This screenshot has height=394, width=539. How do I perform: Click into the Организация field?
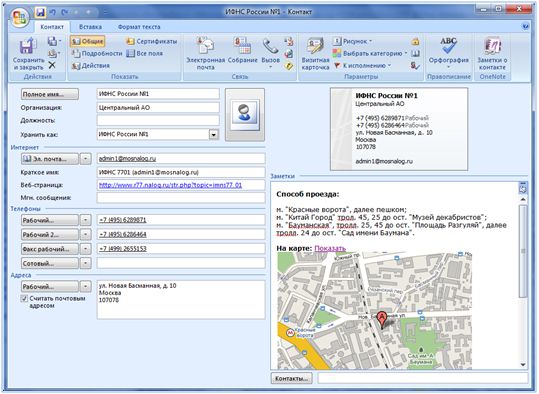click(158, 108)
